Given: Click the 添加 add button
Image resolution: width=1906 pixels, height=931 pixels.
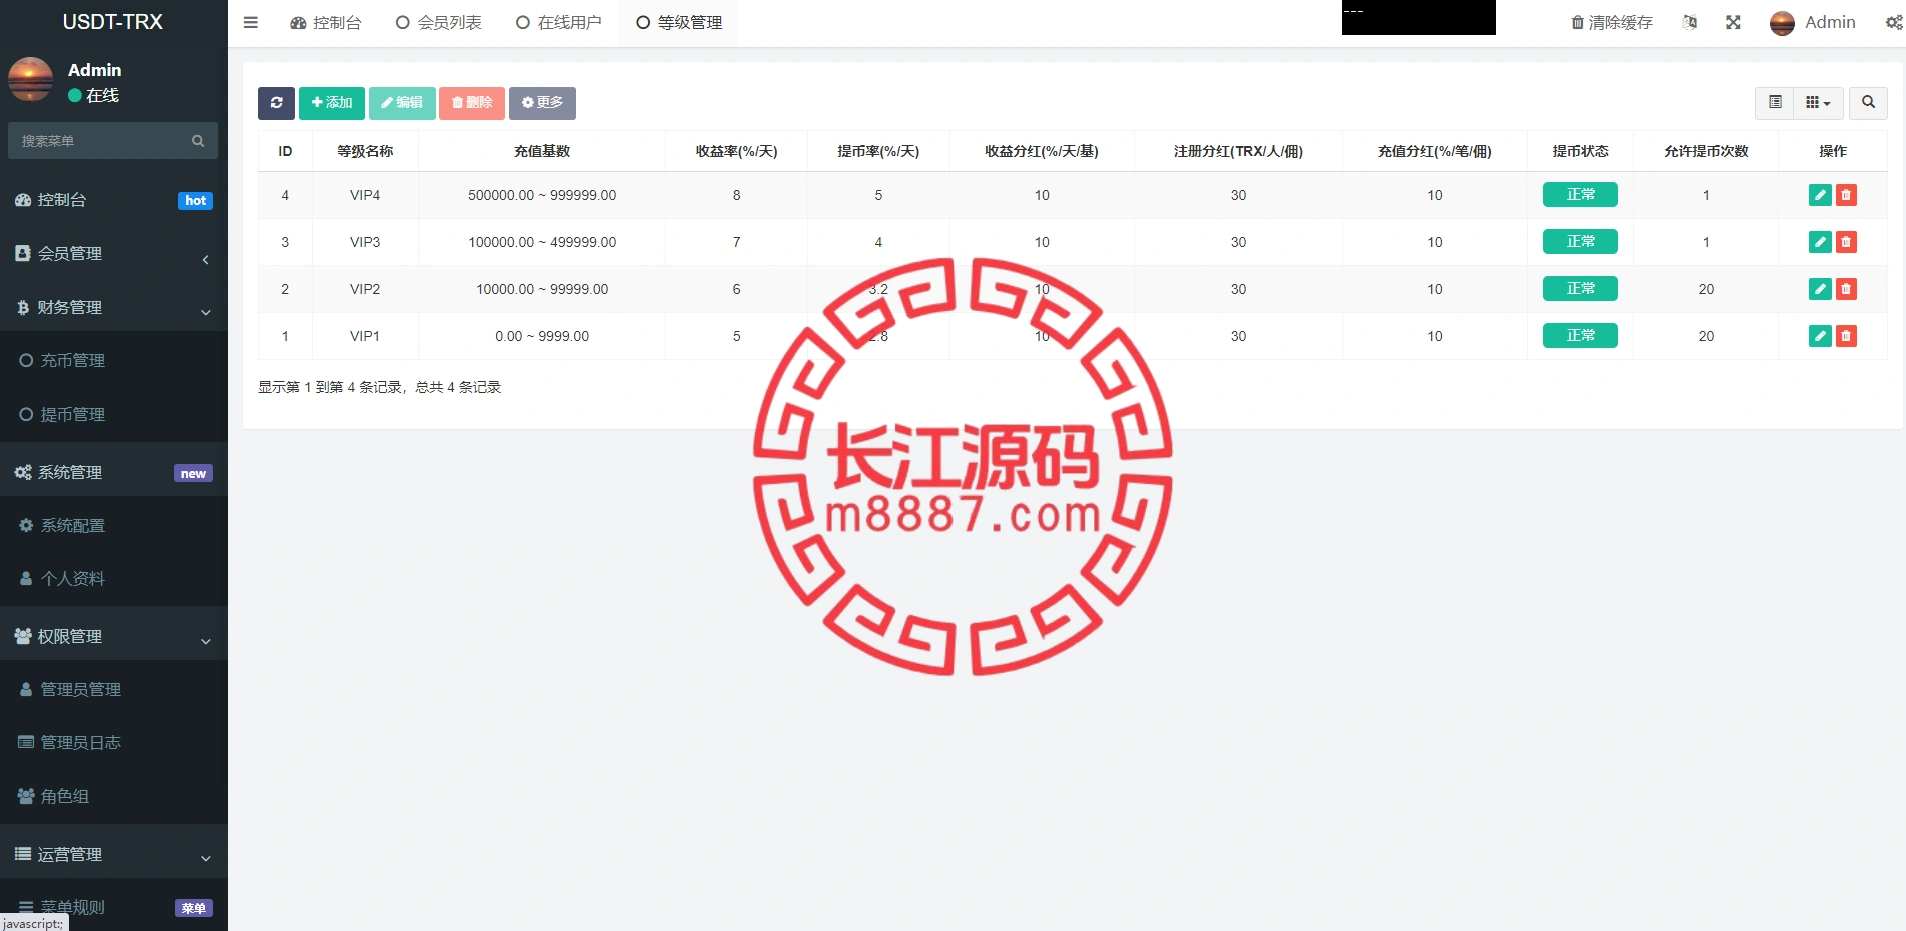Looking at the screenshot, I should pos(332,103).
